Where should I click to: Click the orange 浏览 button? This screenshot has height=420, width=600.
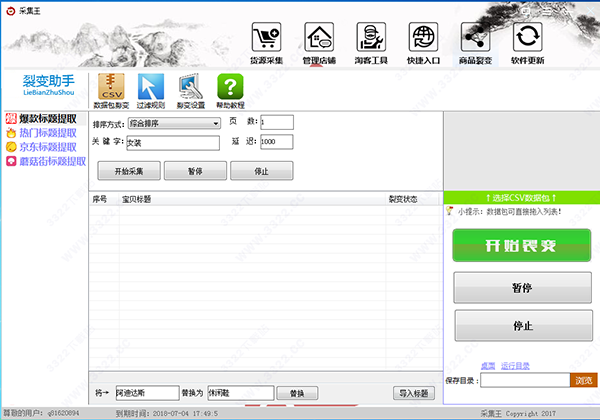pyautogui.click(x=584, y=380)
